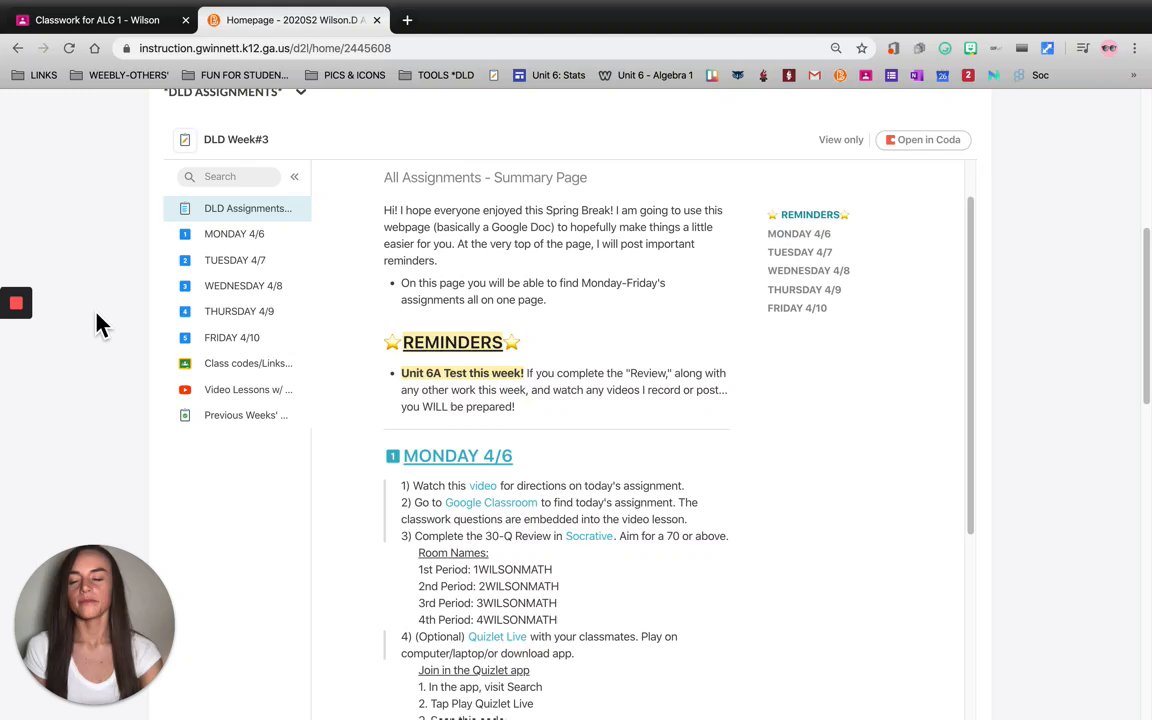Close the Classwork for ALG 1 tab
The image size is (1152, 720).
pos(186,21)
